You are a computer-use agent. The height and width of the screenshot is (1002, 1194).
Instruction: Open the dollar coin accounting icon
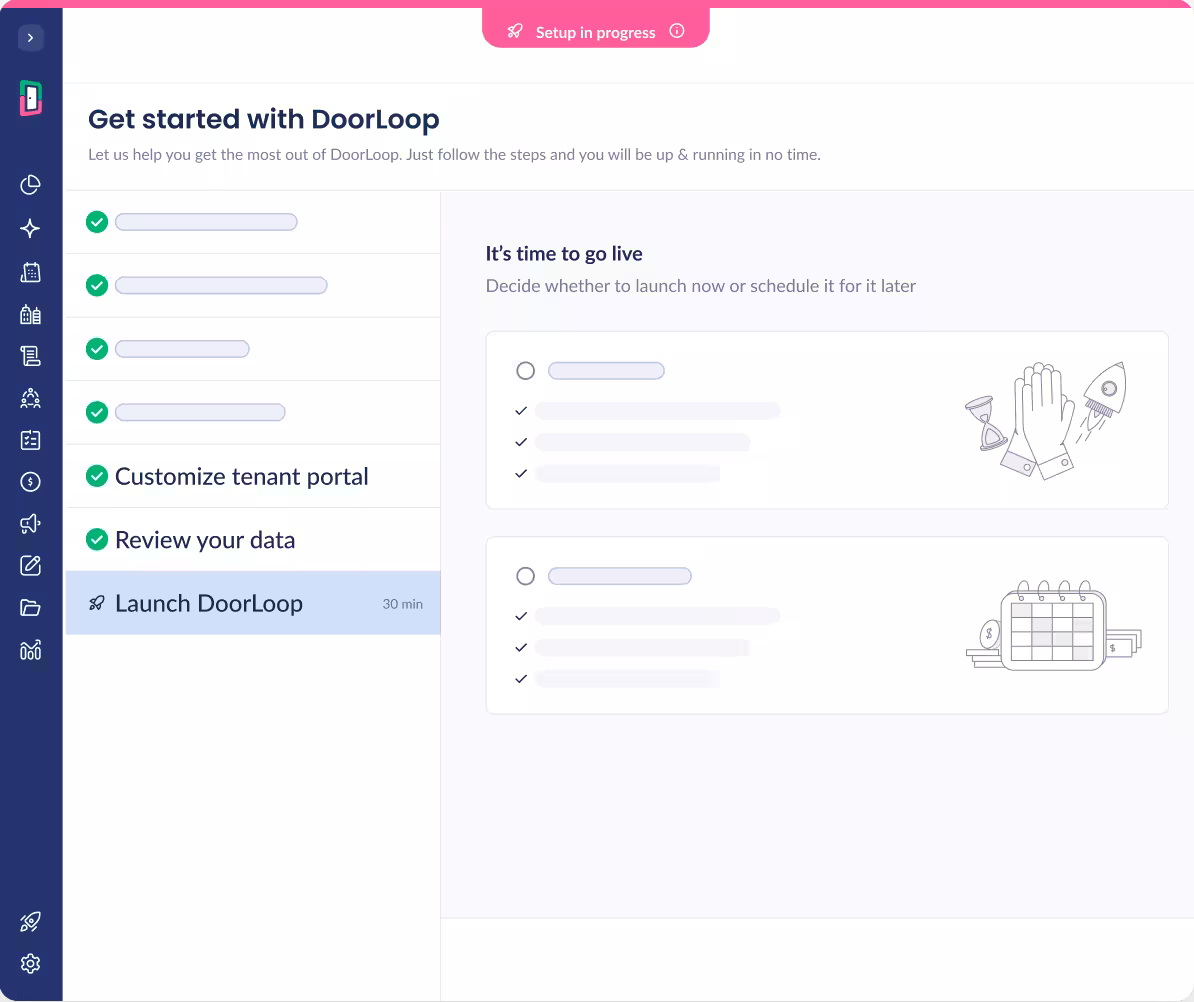click(30, 482)
